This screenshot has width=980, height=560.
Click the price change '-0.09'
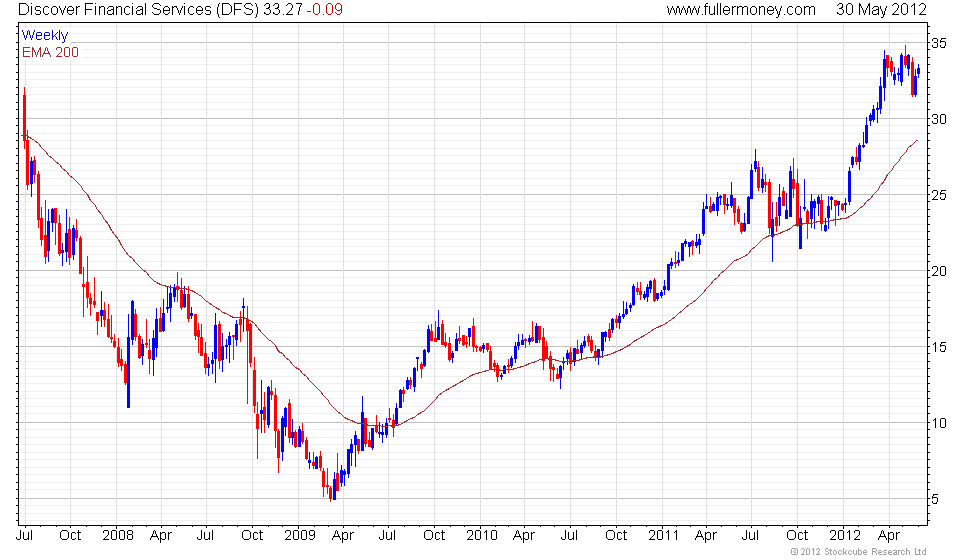324,9
